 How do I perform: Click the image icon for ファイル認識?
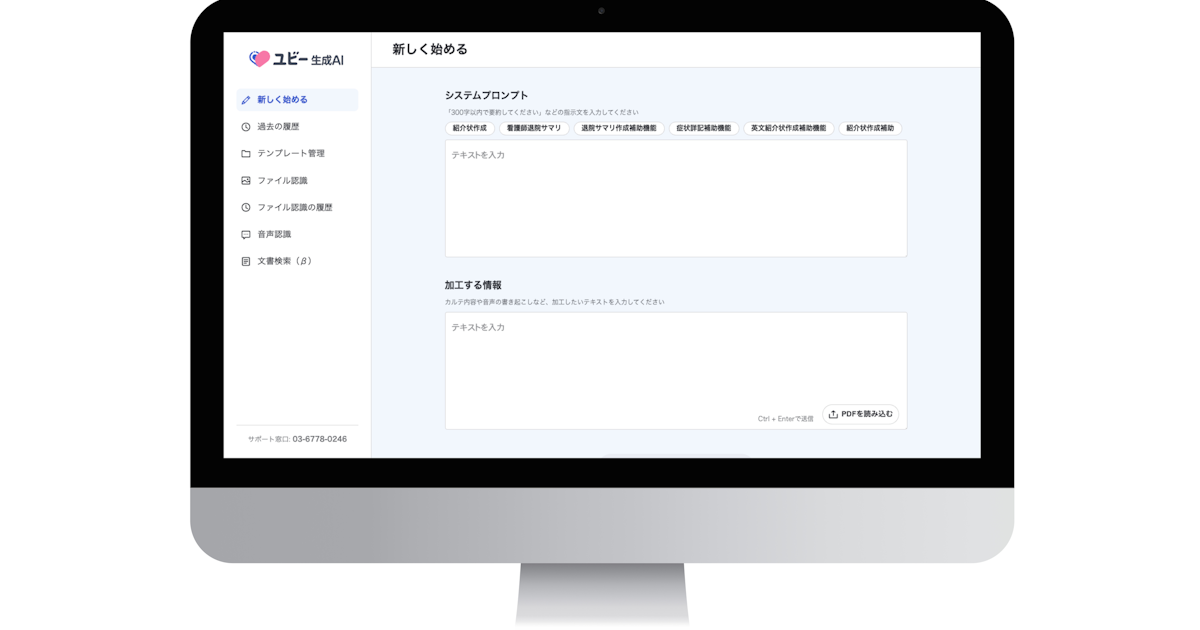246,181
